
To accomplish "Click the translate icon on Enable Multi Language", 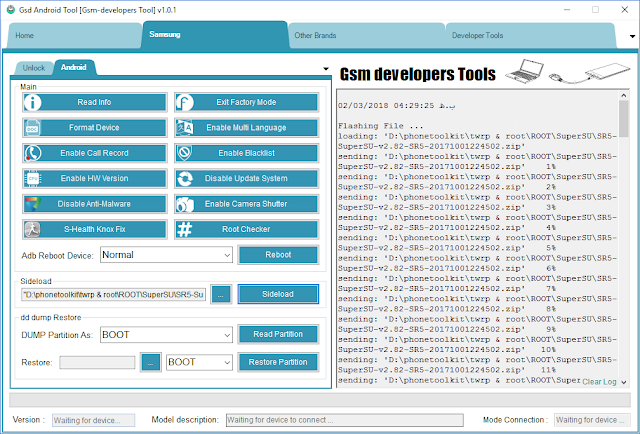I will (x=184, y=128).
